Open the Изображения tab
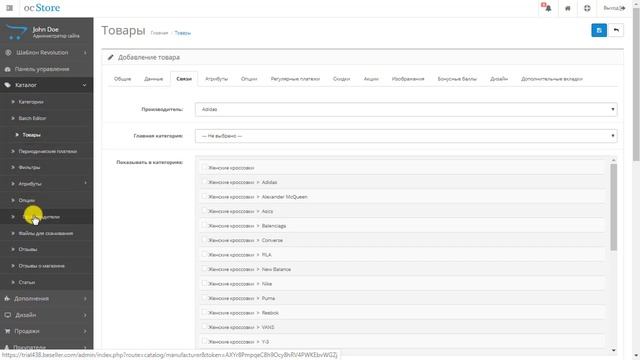The width and height of the screenshot is (640, 360). click(x=408, y=79)
